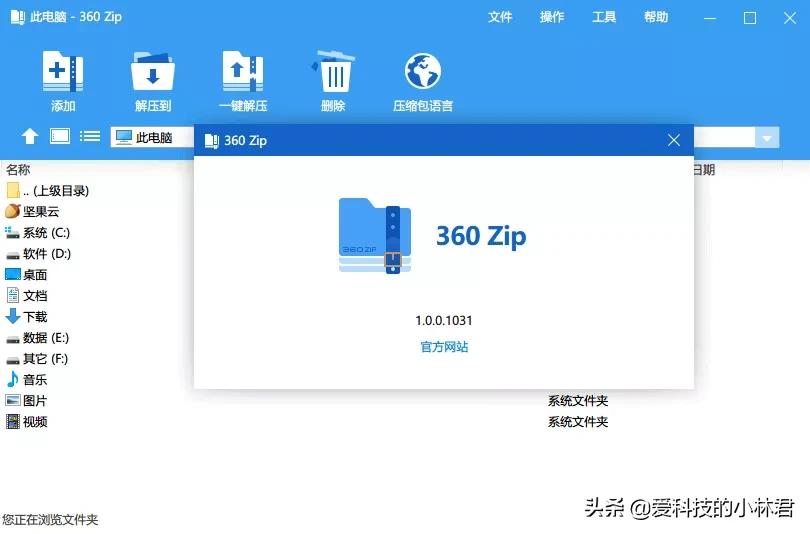Select the 坚果云 entry name
Viewport: 810px width, 534px height.
(x=41, y=212)
